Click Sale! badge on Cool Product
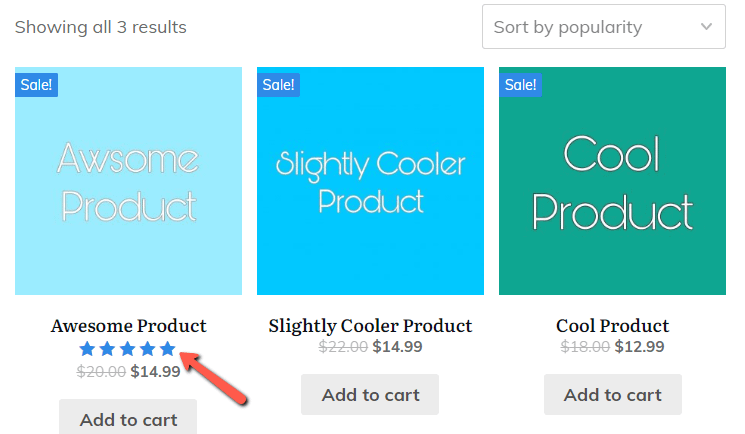Image resolution: width=745 pixels, height=434 pixels. tap(520, 85)
